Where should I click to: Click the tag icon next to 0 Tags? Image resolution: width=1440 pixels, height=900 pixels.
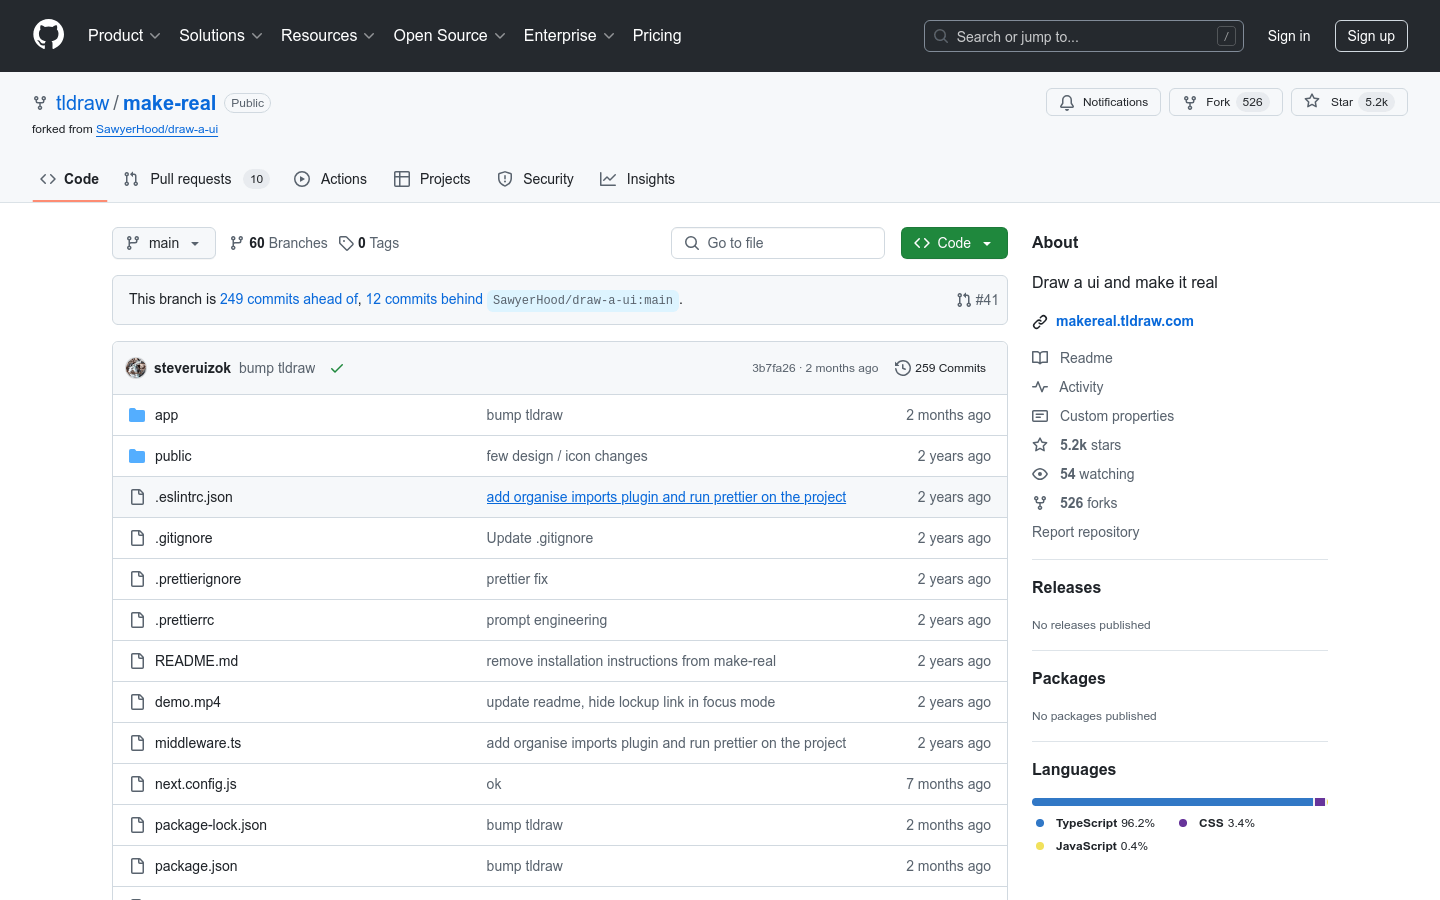pyautogui.click(x=346, y=243)
